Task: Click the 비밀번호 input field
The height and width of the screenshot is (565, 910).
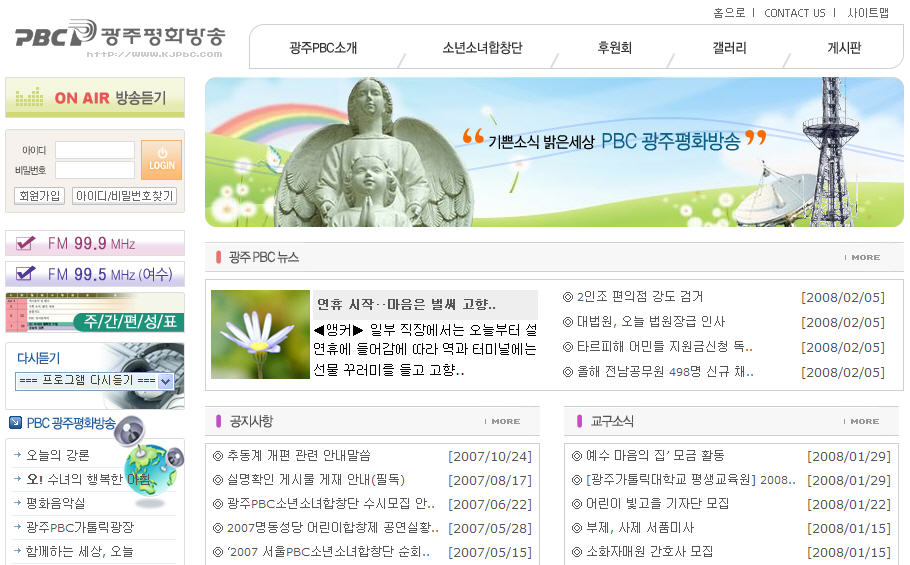Action: click(95, 170)
